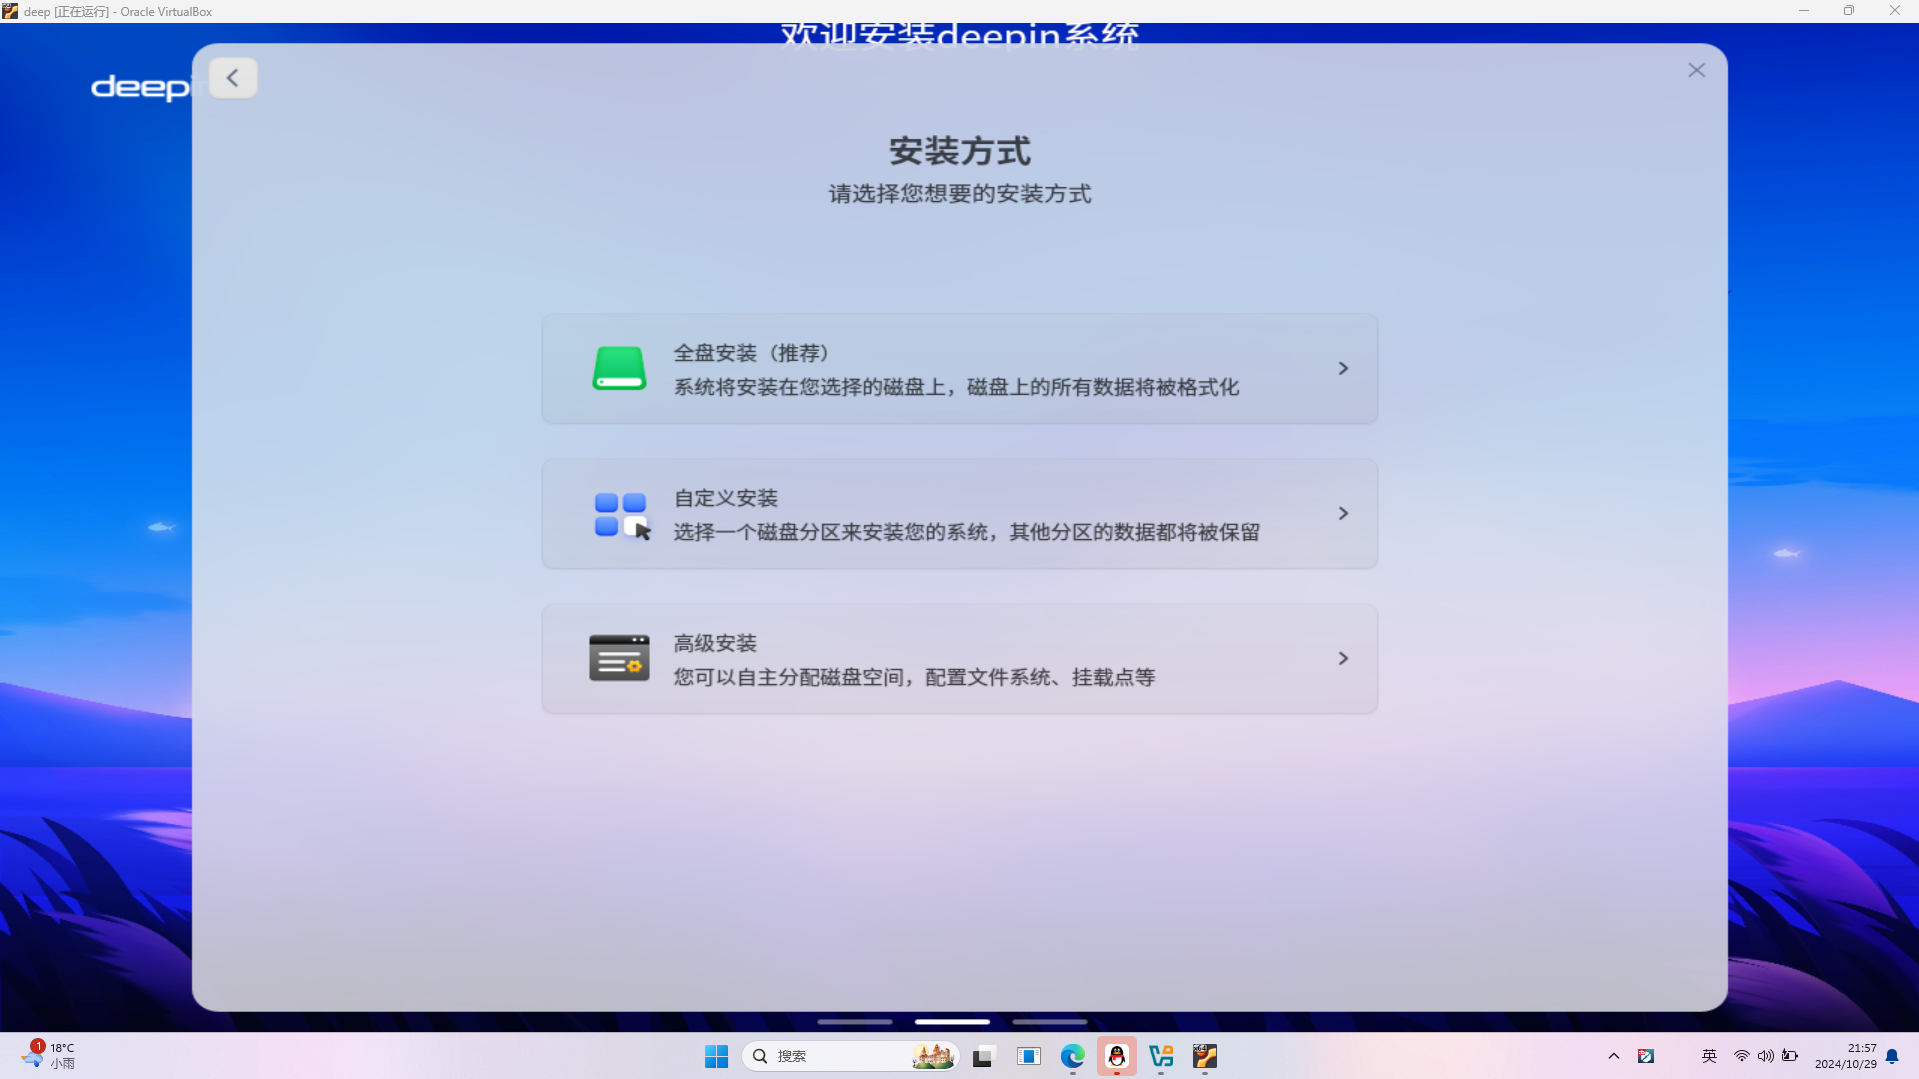The image size is (1919, 1079).
Task: Click the full-disk format warning description
Action: [x=956, y=387]
